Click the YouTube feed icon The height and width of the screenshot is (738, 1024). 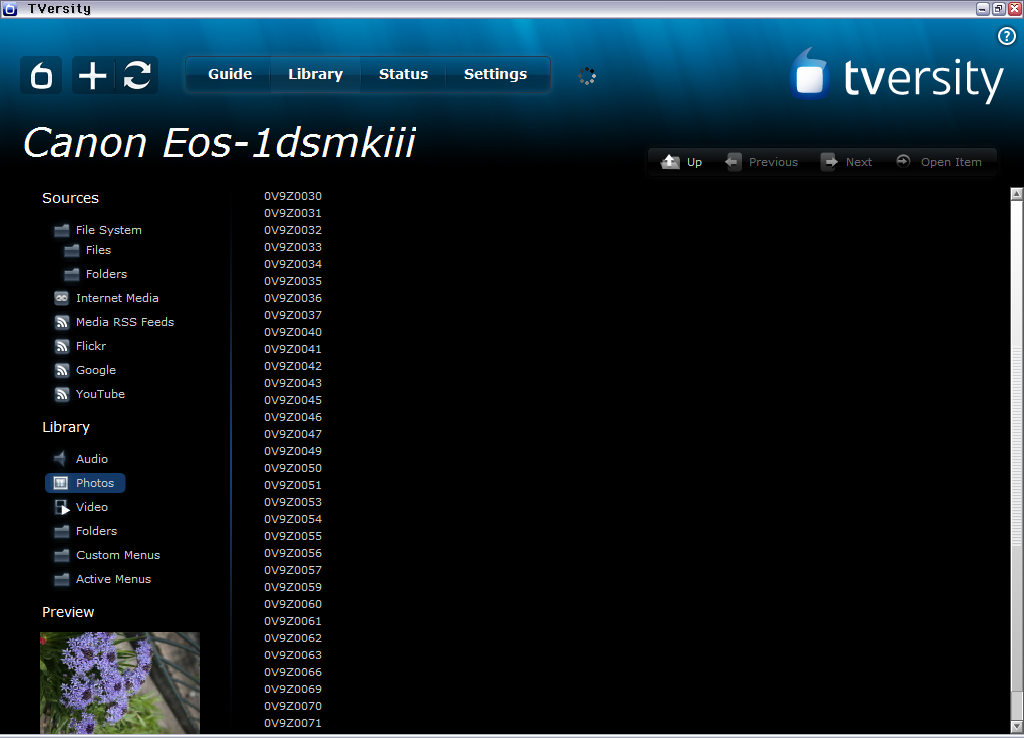pos(61,394)
